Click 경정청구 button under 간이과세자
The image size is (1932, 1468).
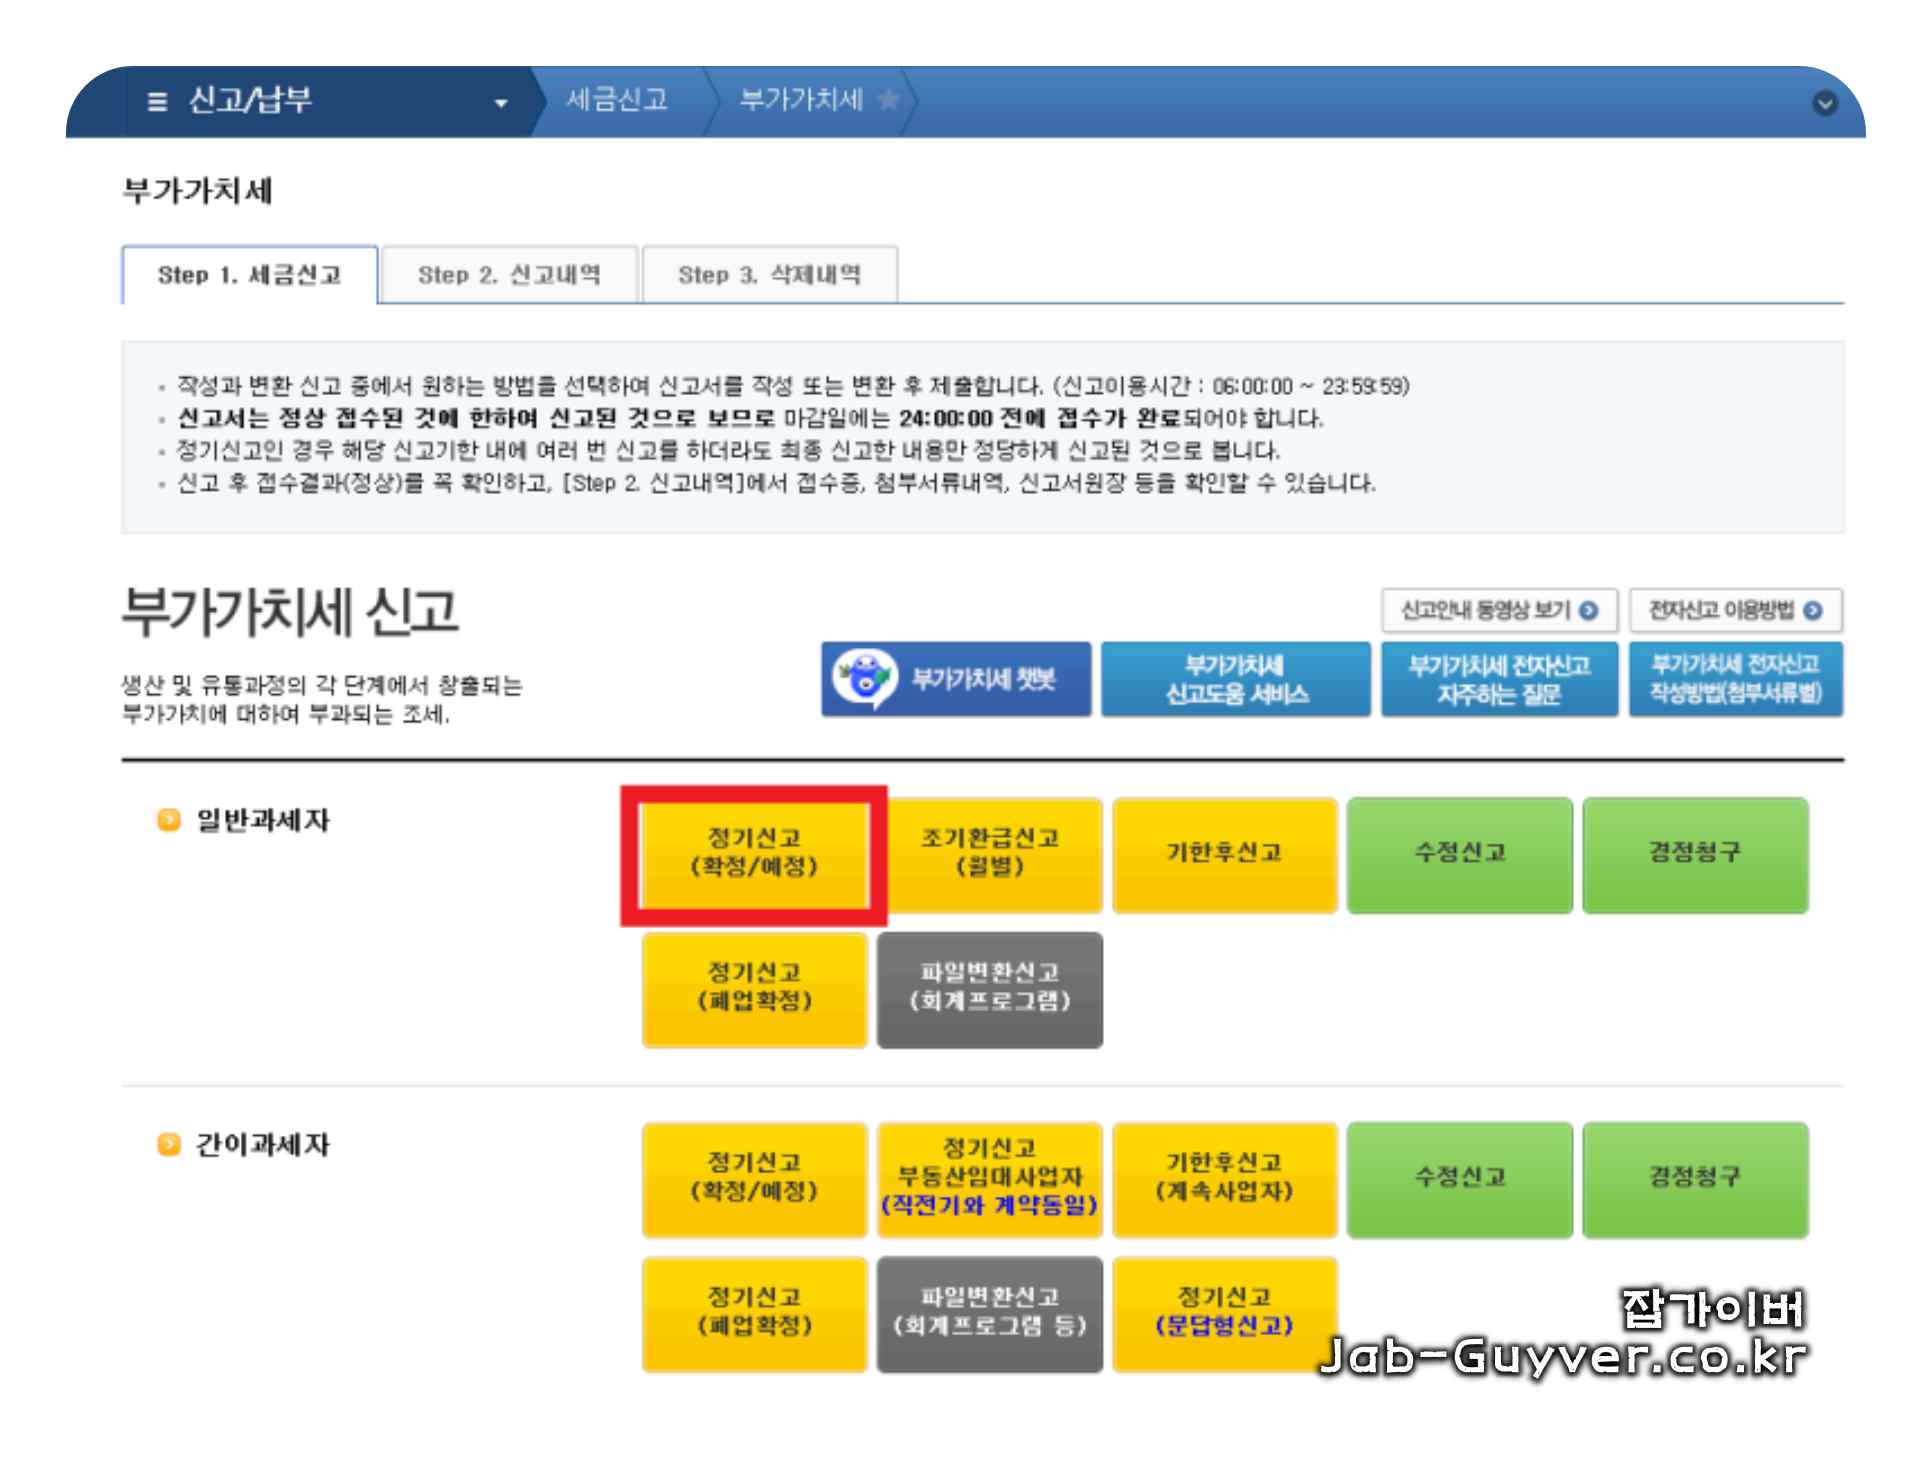pyautogui.click(x=1694, y=1178)
